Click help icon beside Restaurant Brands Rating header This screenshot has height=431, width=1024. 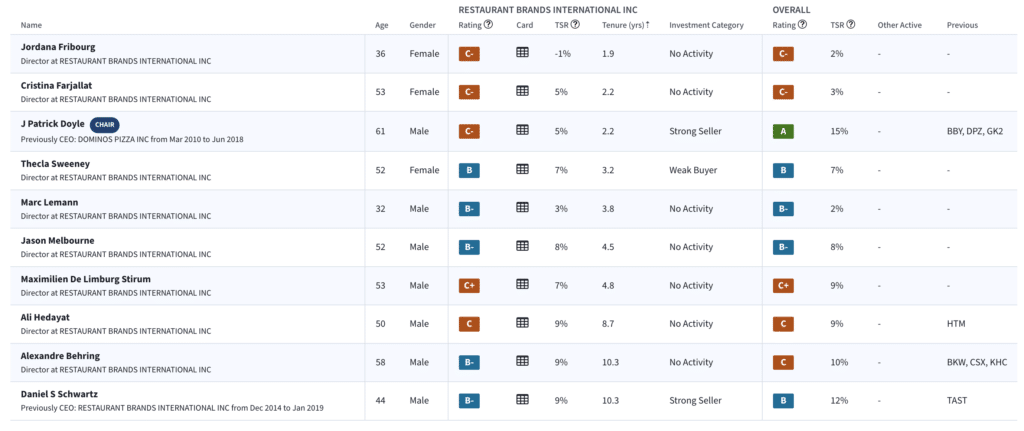coord(488,25)
